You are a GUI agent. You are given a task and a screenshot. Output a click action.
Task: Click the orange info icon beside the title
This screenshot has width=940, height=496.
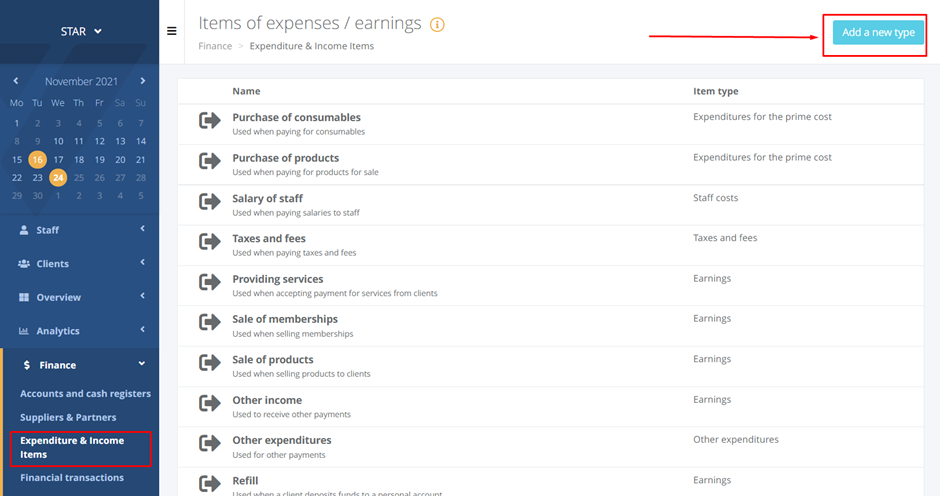tap(437, 25)
